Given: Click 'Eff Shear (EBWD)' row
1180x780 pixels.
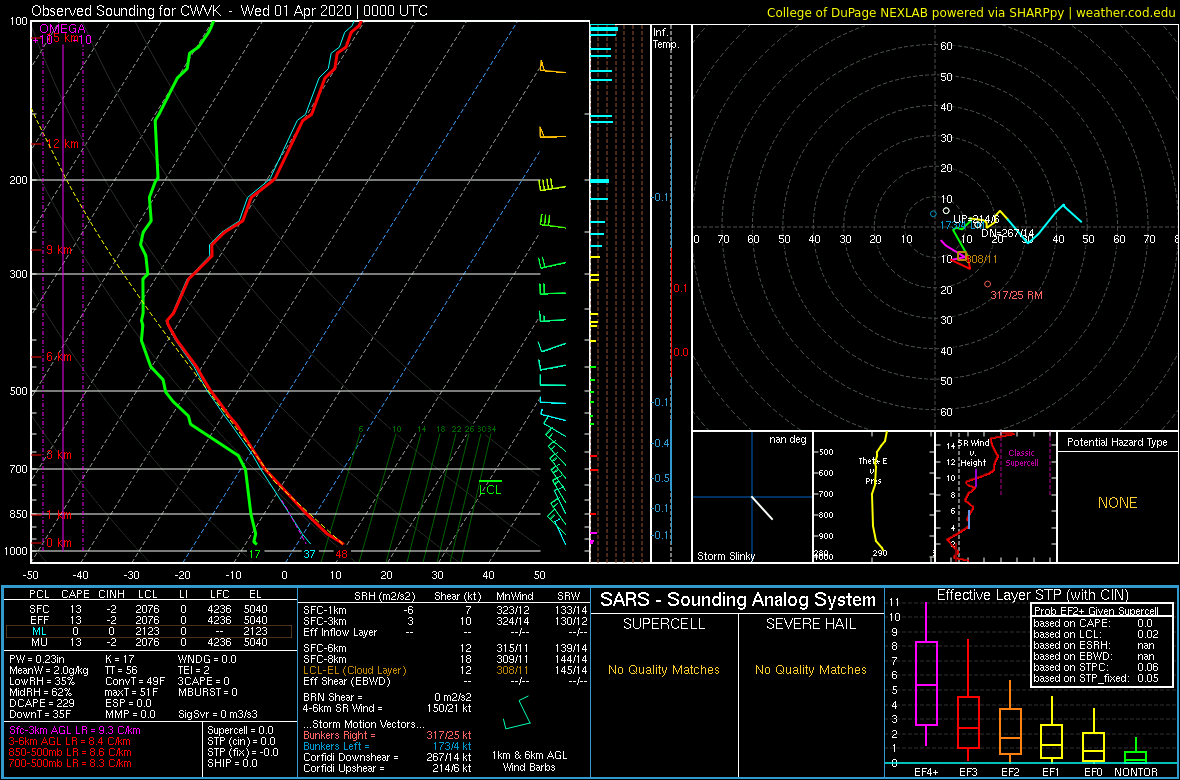Looking at the screenshot, I should (x=445, y=681).
